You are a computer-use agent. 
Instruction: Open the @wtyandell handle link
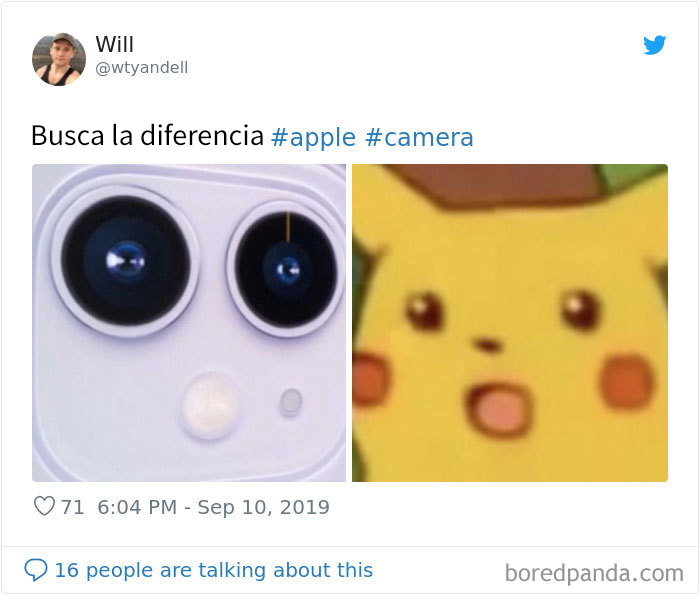pos(142,68)
